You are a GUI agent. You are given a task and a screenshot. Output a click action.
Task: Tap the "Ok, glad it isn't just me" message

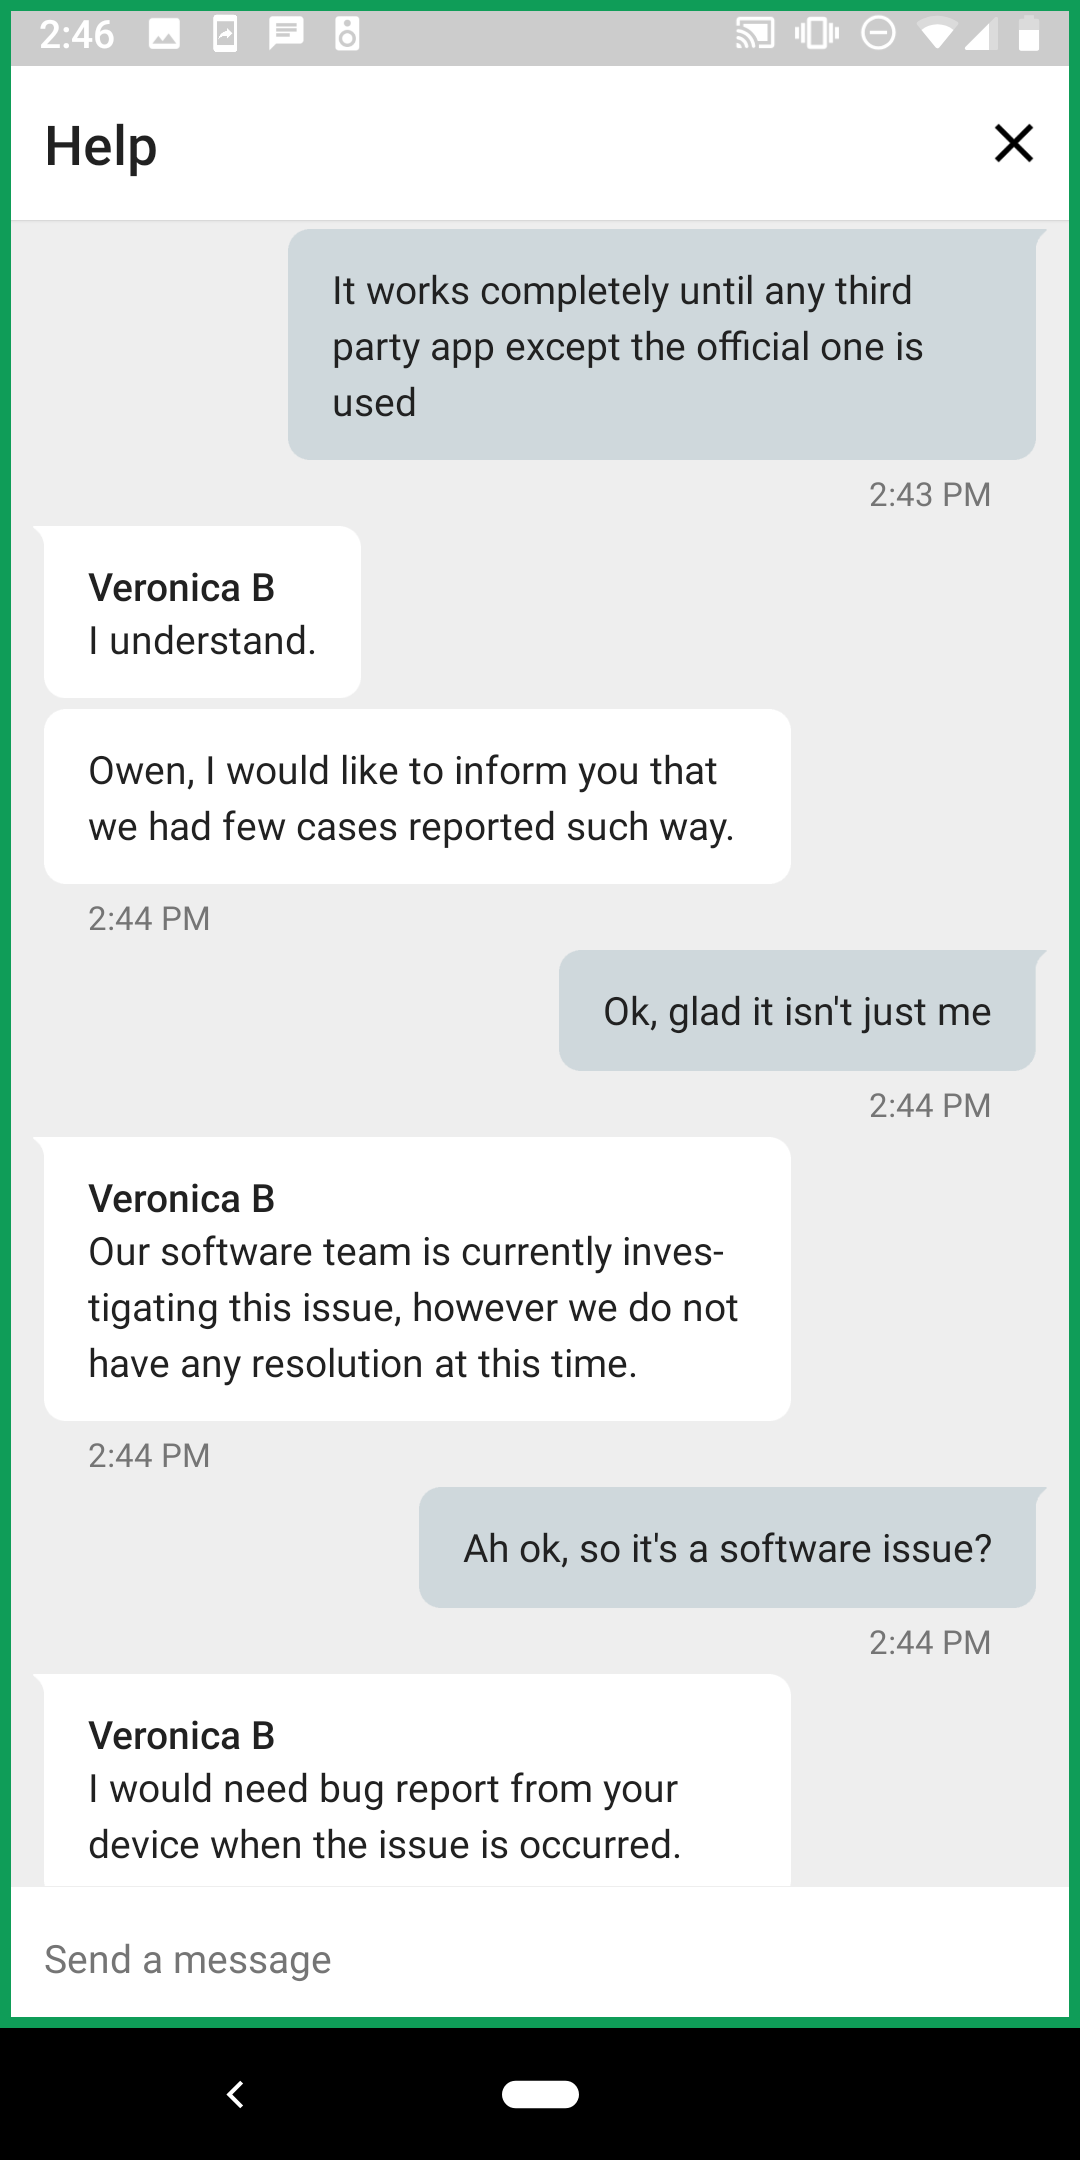point(796,1011)
